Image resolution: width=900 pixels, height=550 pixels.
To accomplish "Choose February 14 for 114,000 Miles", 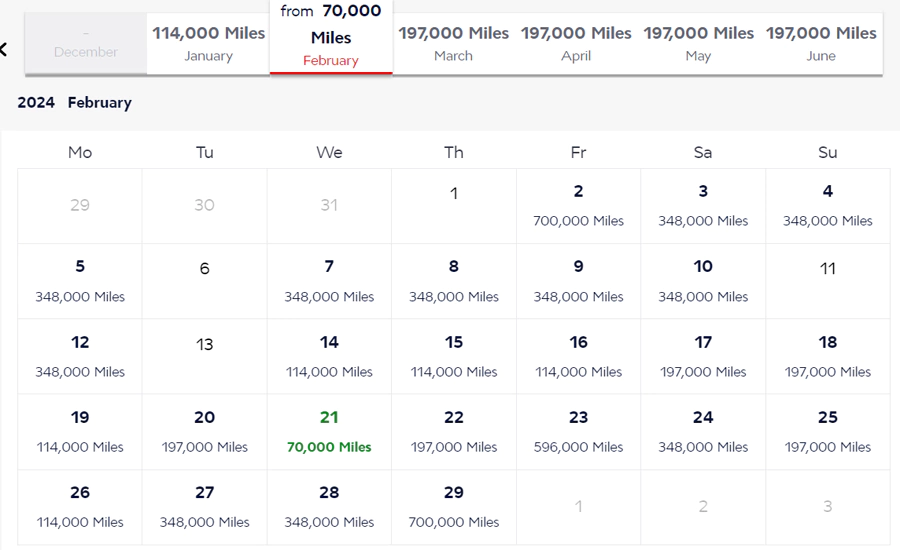I will [329, 356].
